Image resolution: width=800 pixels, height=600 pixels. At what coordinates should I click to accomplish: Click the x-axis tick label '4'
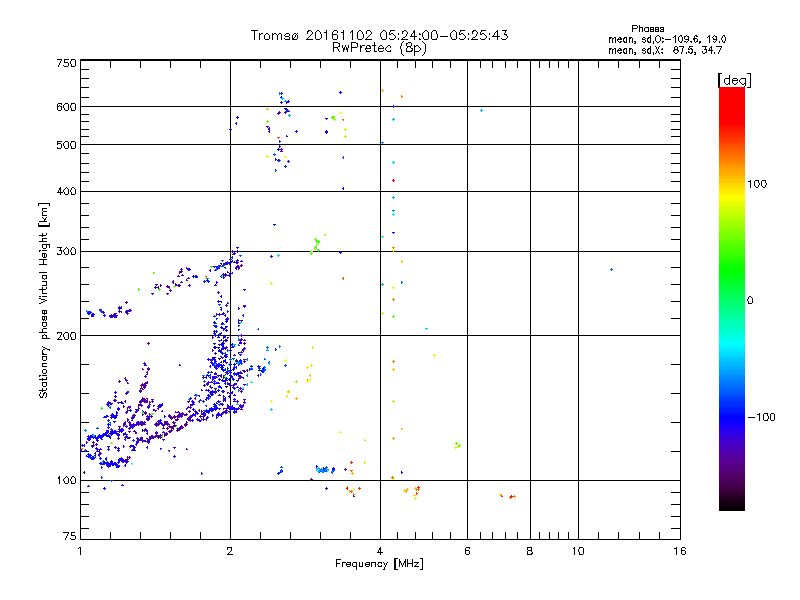[380, 551]
